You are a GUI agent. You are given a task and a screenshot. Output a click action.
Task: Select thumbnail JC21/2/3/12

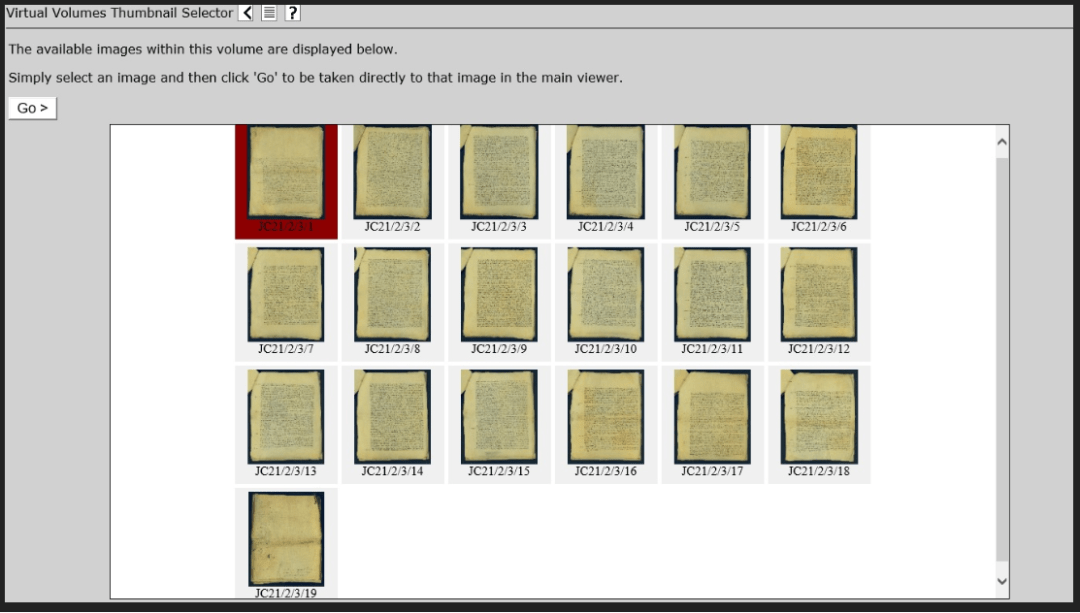[x=818, y=295]
